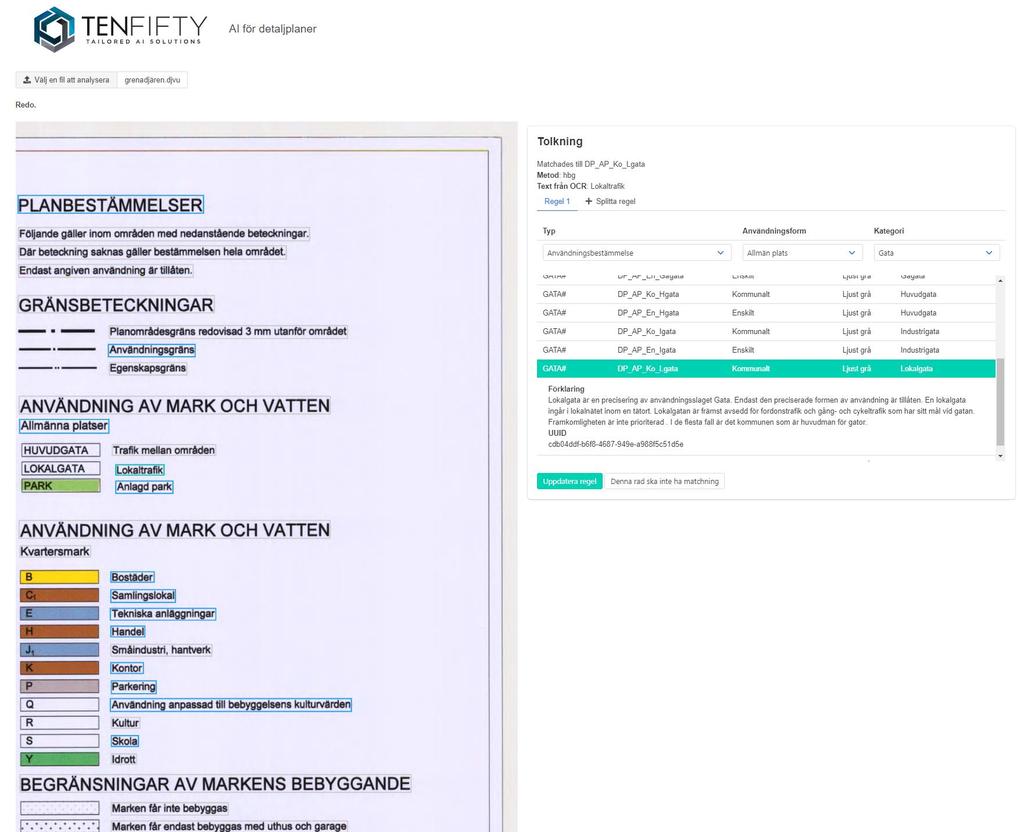1024x832 pixels.
Task: Click the H legend swatch
Action: click(x=59, y=632)
